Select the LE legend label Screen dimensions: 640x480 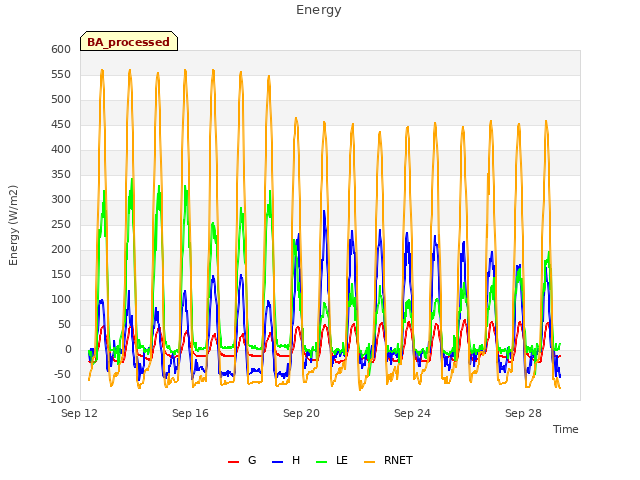click(342, 460)
